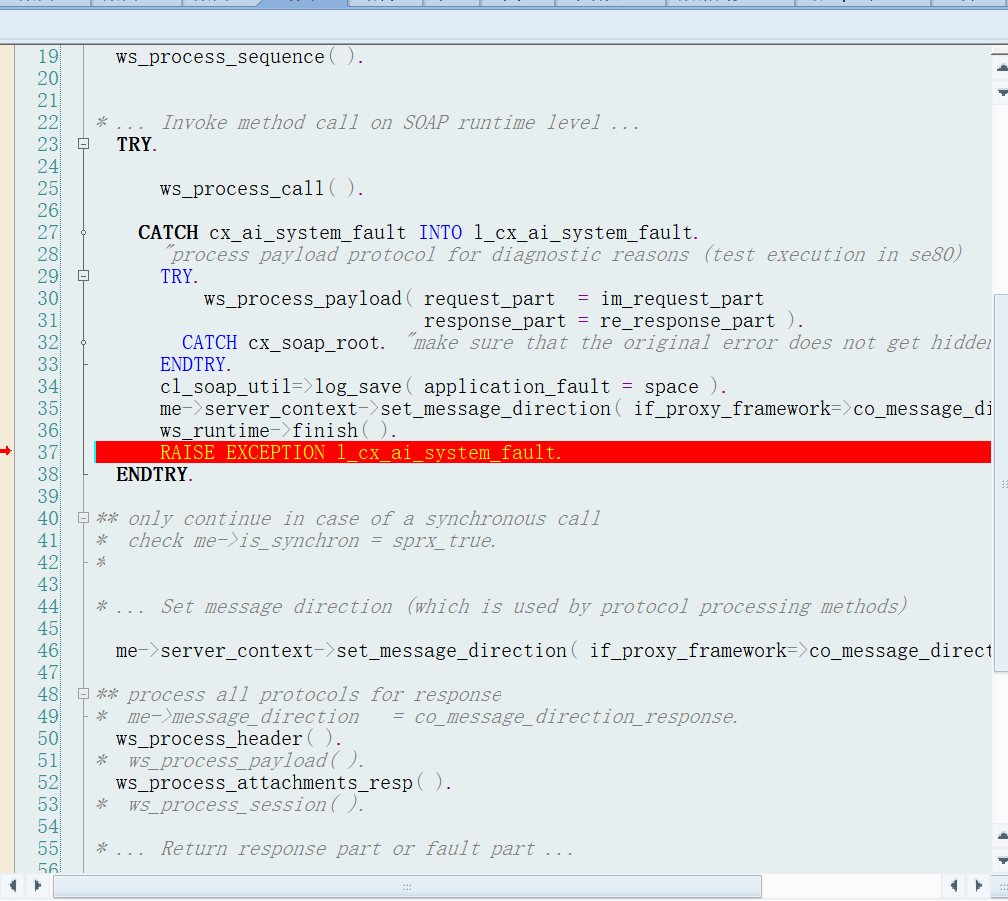1008x901 pixels.
Task: Collapse the nested TRY block on line 29
Action: (x=83, y=276)
